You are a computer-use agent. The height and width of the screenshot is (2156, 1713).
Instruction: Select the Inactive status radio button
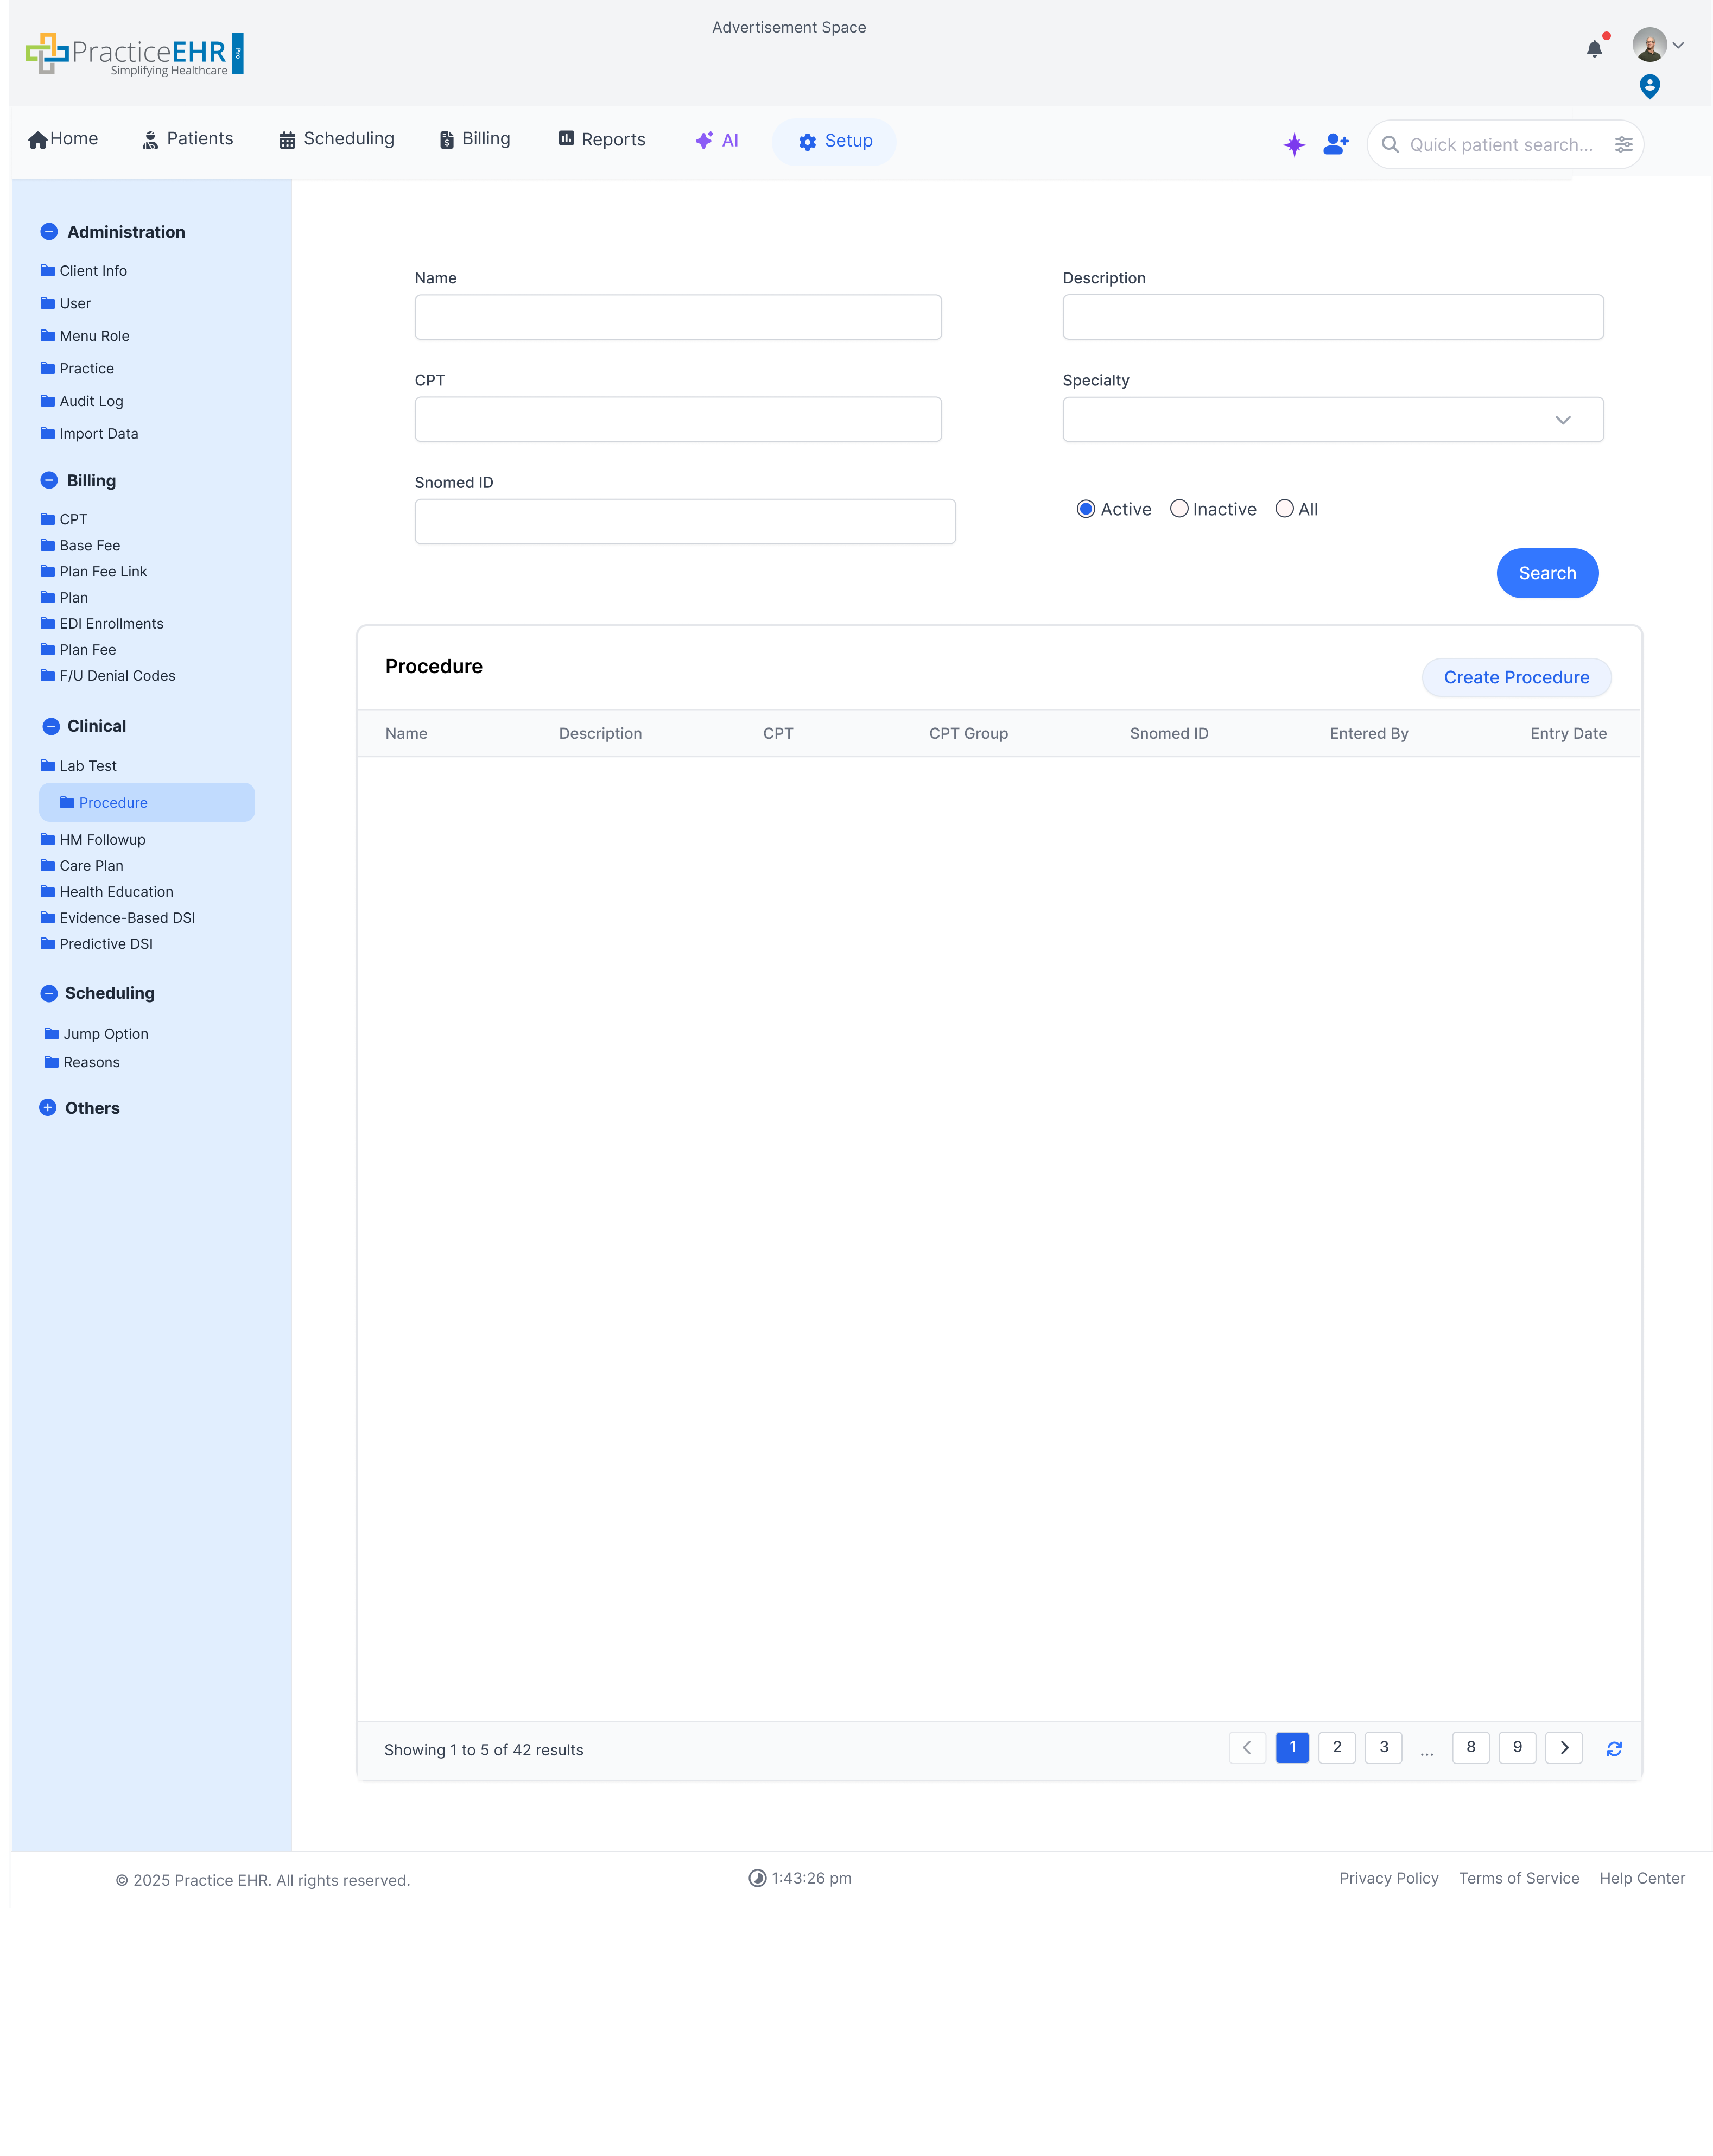point(1179,509)
